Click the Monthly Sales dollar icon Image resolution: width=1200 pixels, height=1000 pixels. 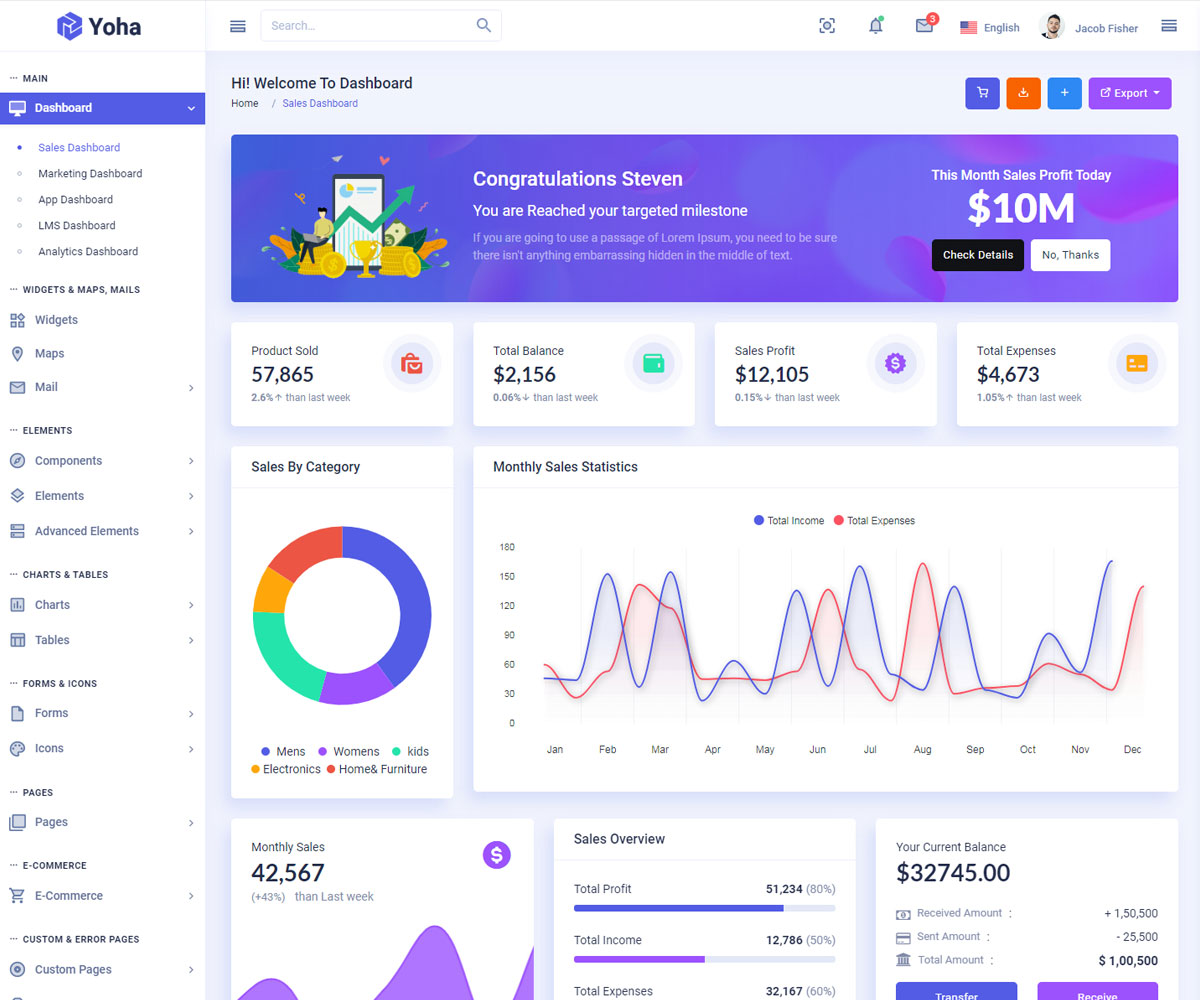pyautogui.click(x=497, y=854)
